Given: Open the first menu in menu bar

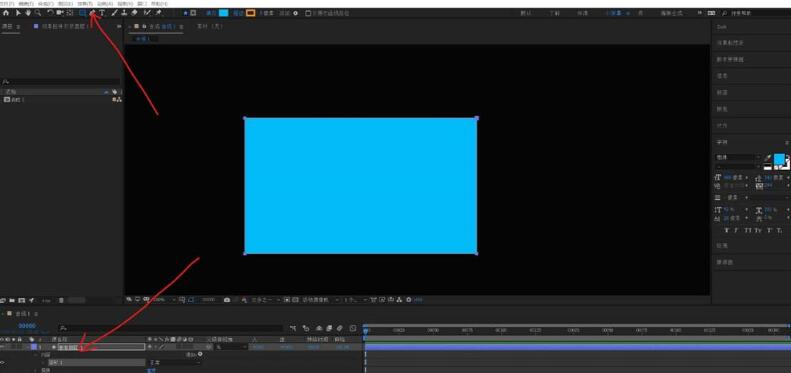Looking at the screenshot, I should coord(7,4).
